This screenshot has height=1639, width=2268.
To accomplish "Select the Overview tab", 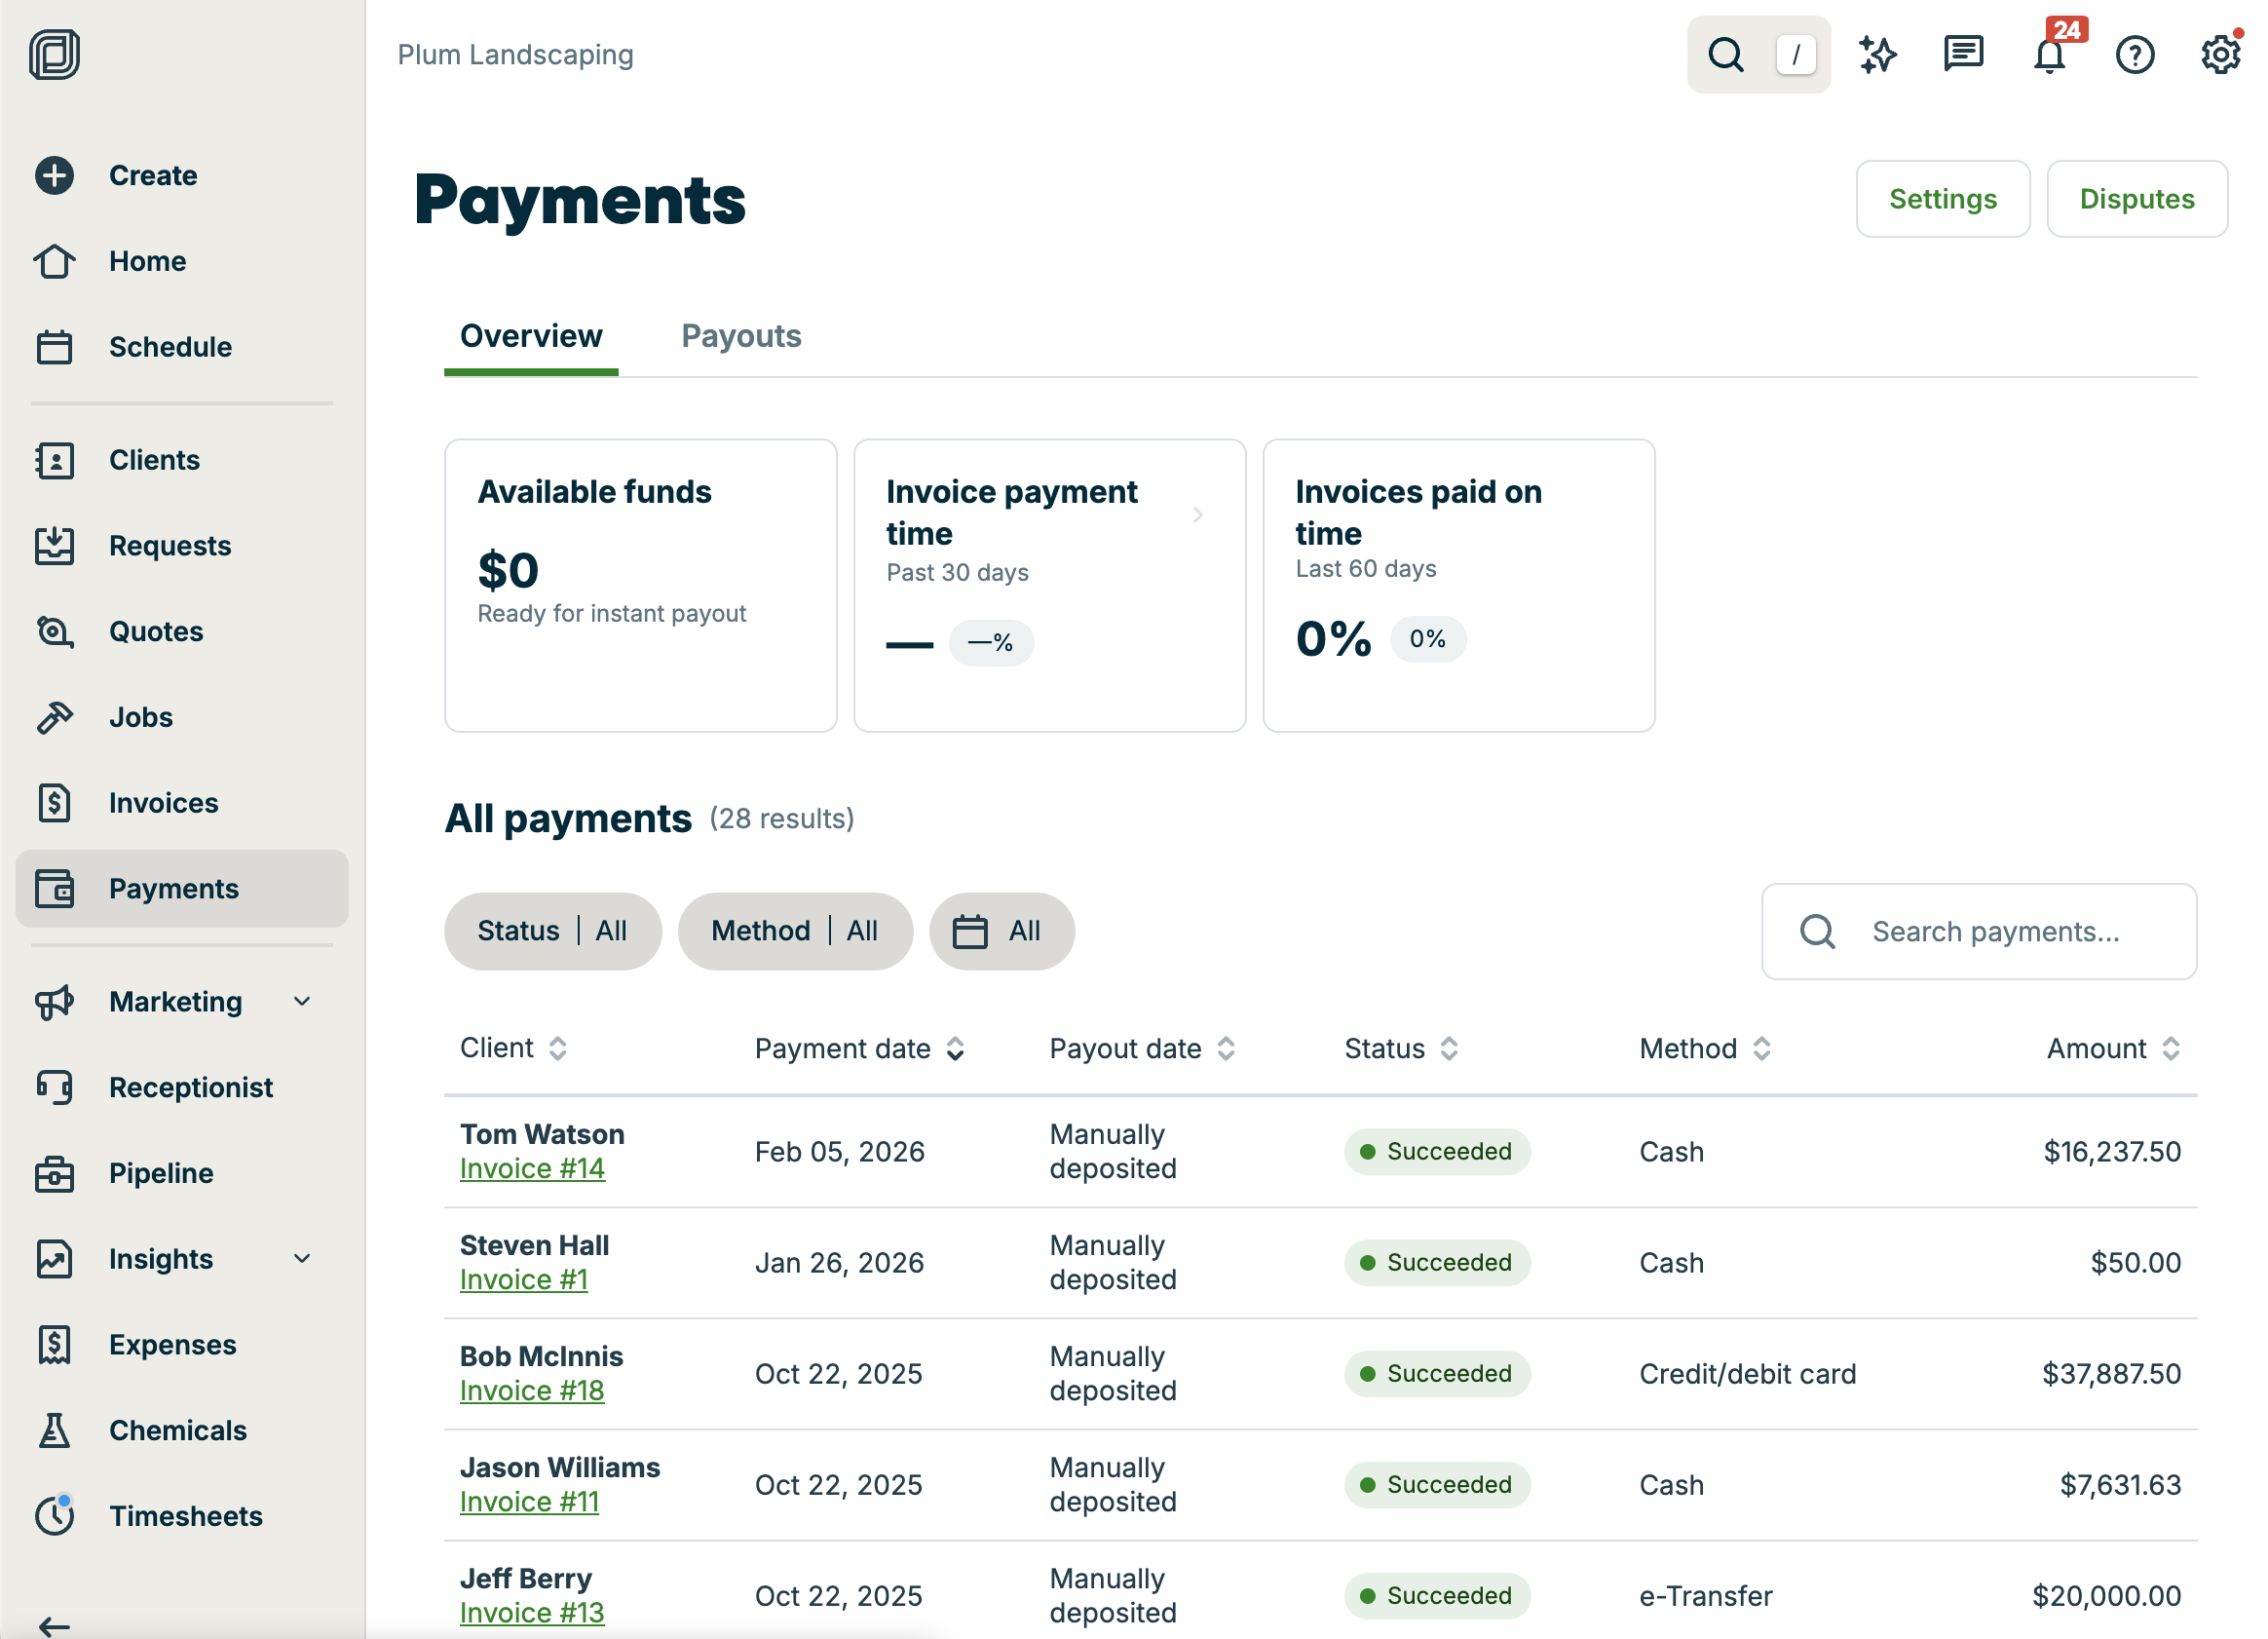I will tap(531, 337).
